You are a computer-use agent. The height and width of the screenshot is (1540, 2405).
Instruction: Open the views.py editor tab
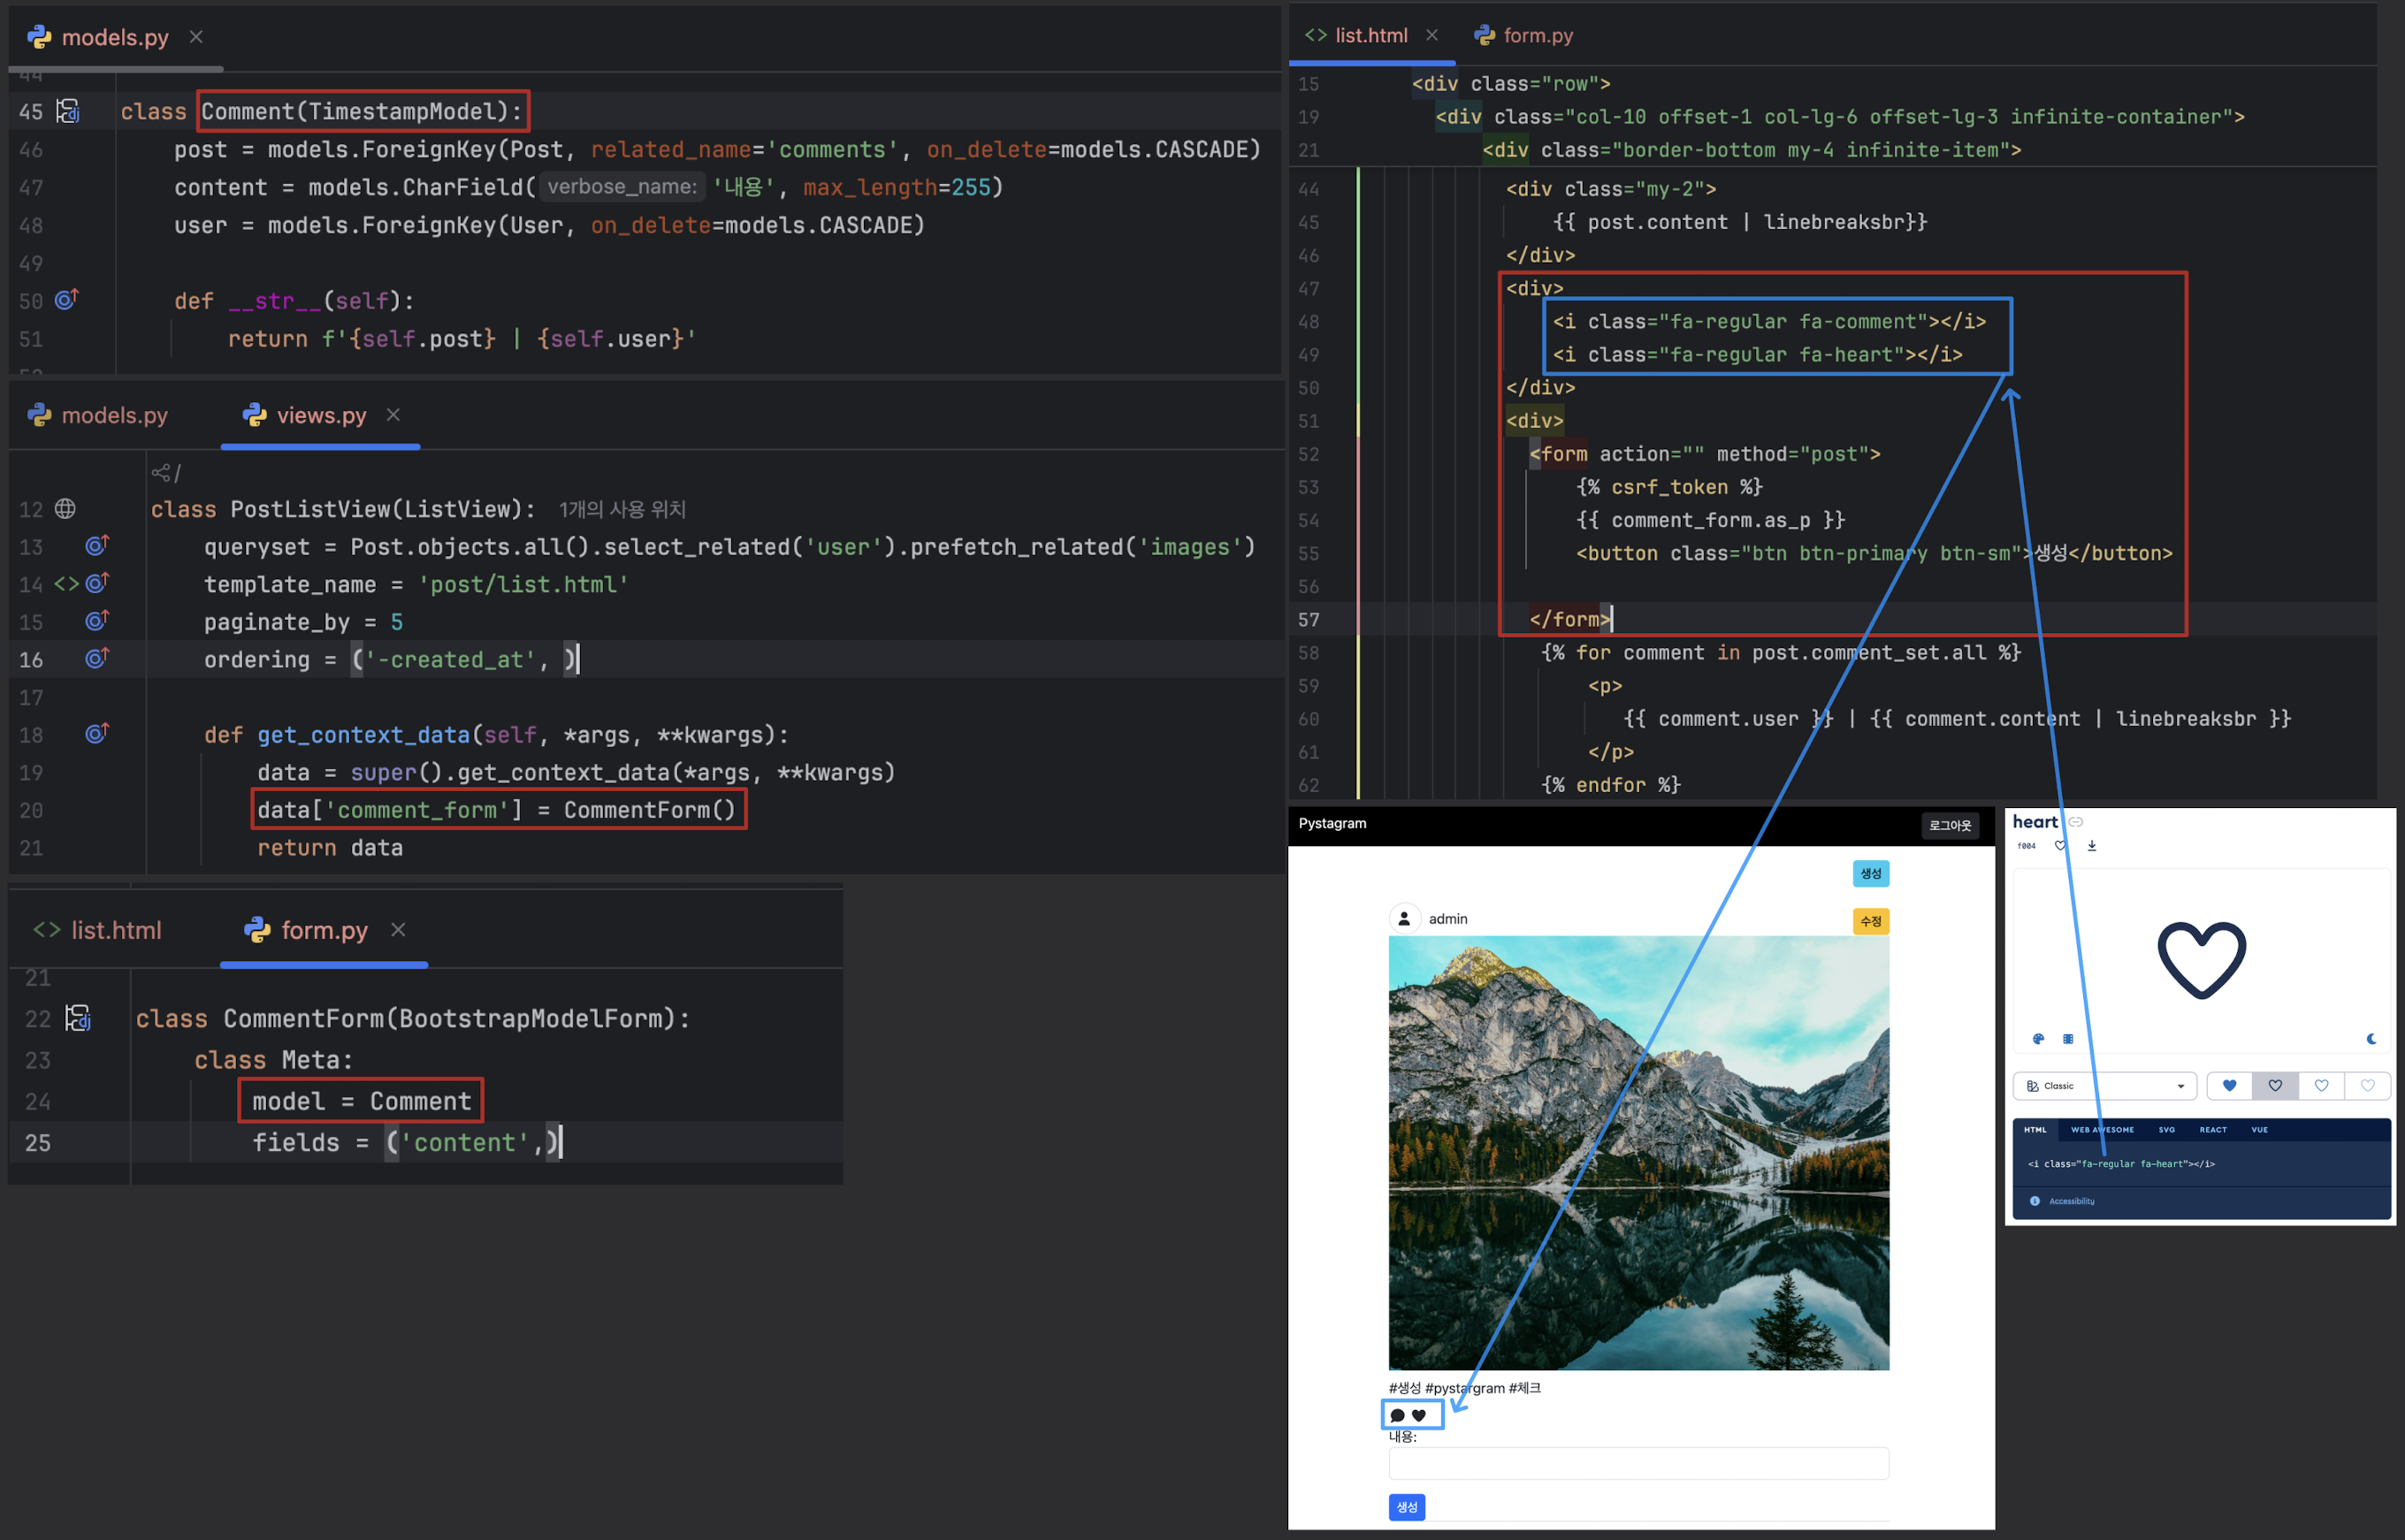320,416
